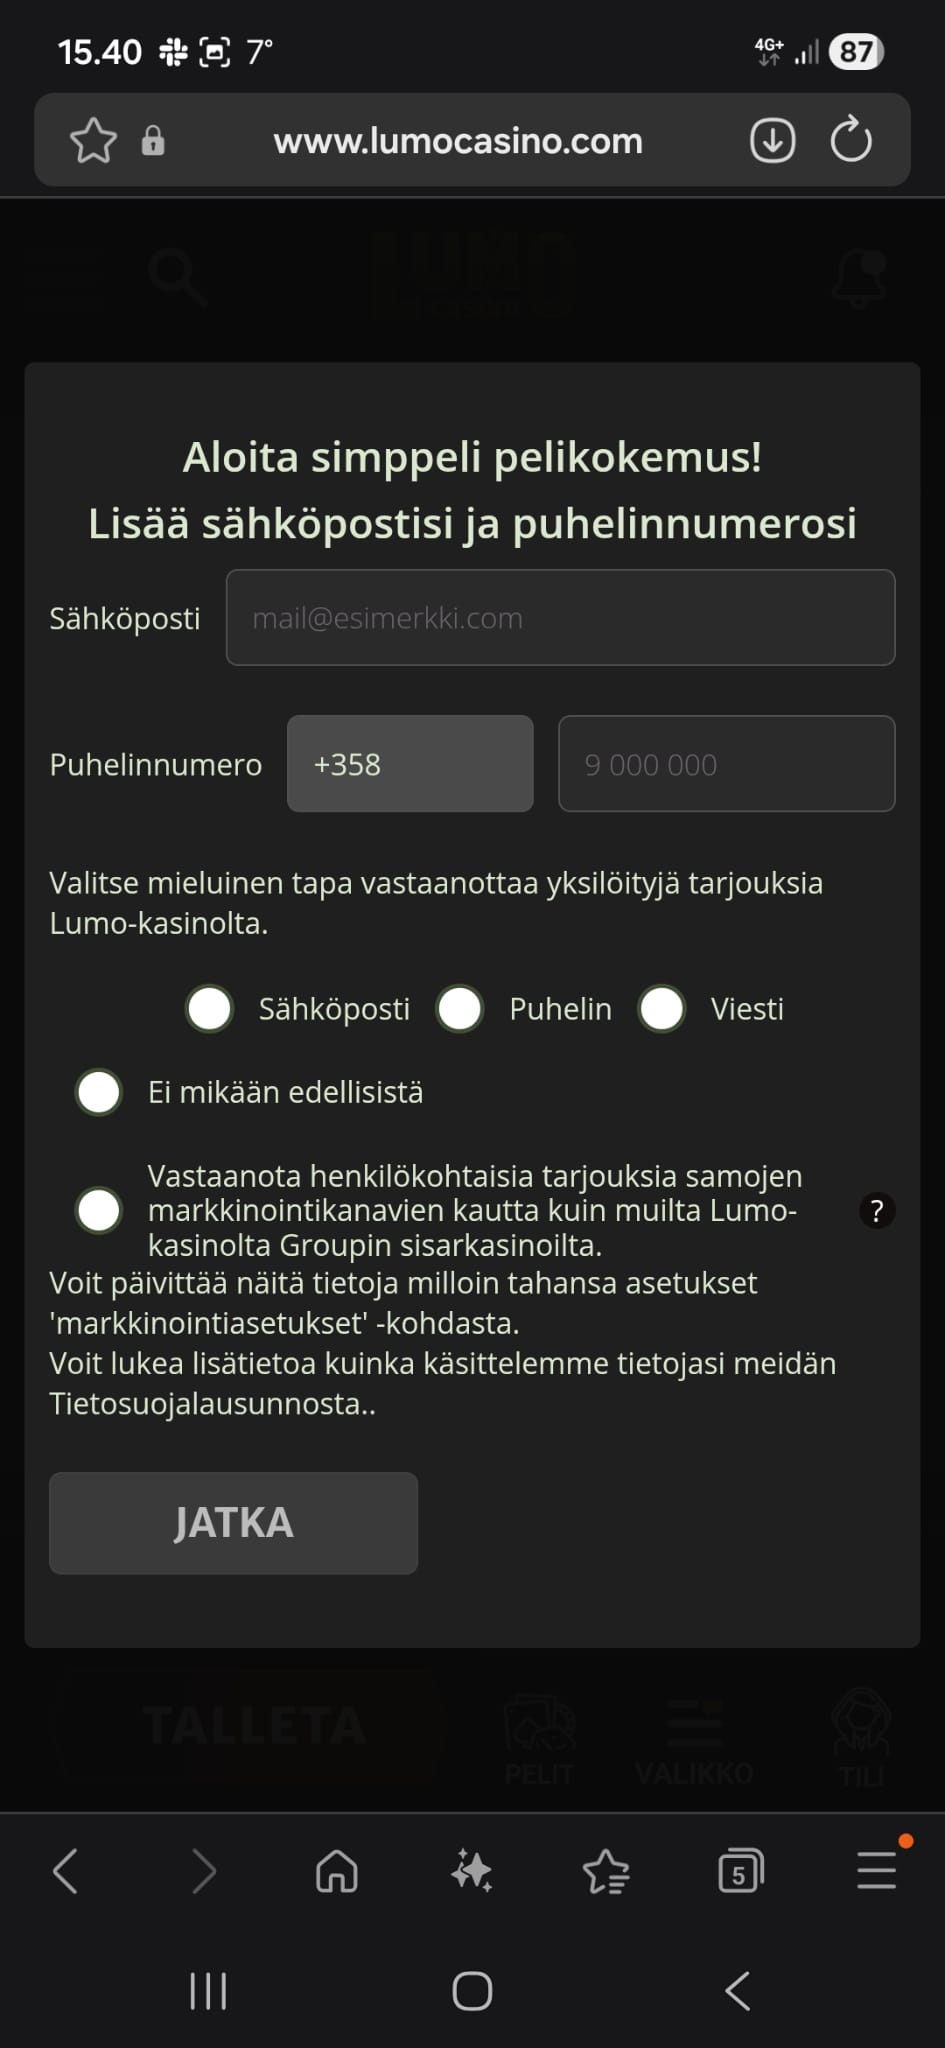The image size is (945, 2048).
Task: Tap the help question mark icon
Action: point(877,1211)
